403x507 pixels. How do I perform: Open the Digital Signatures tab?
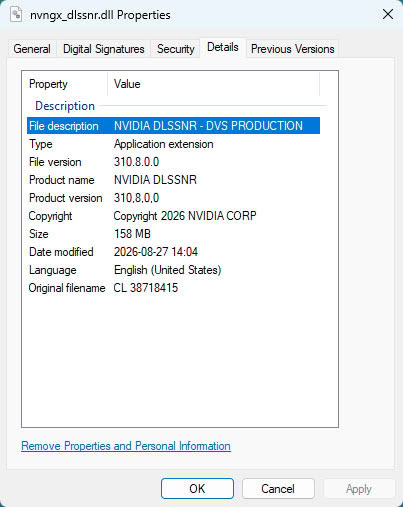coord(104,49)
